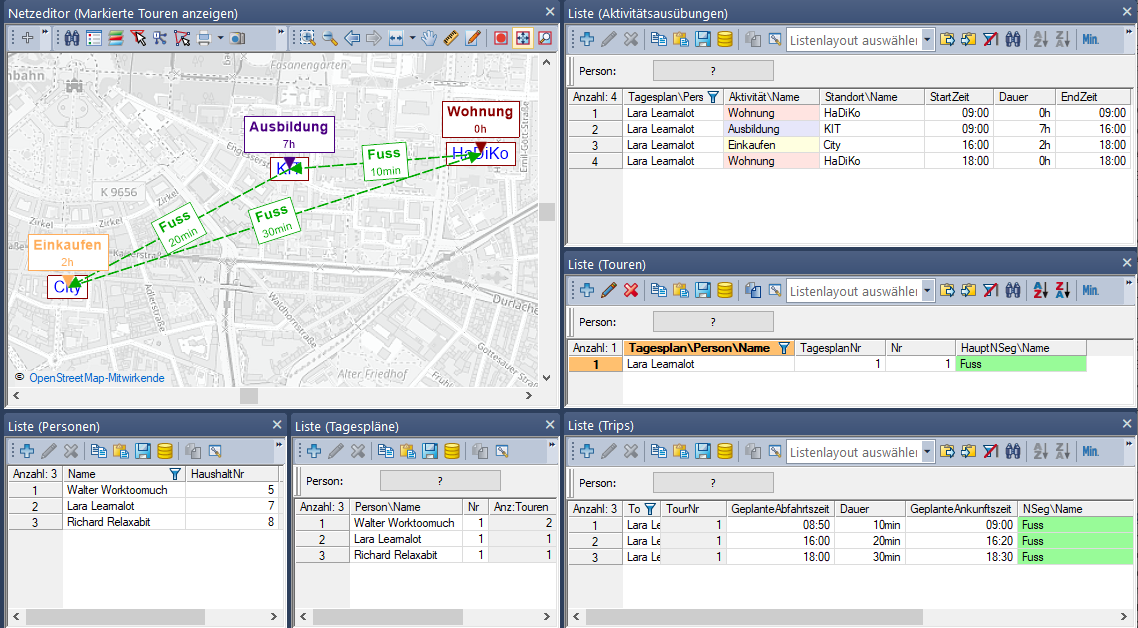Click red X delete icon in Touren list

tap(631, 290)
